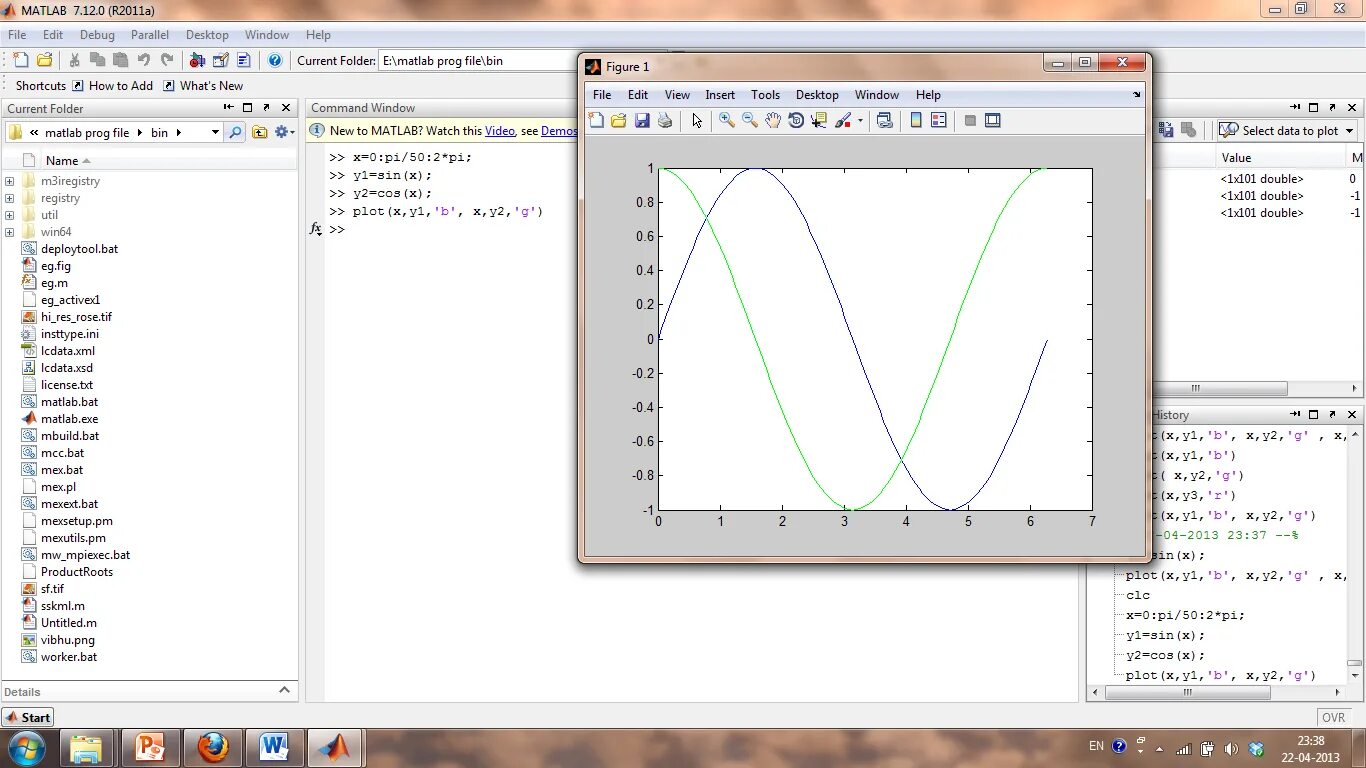Open the Tools menu in Figure 1

[x=765, y=95]
